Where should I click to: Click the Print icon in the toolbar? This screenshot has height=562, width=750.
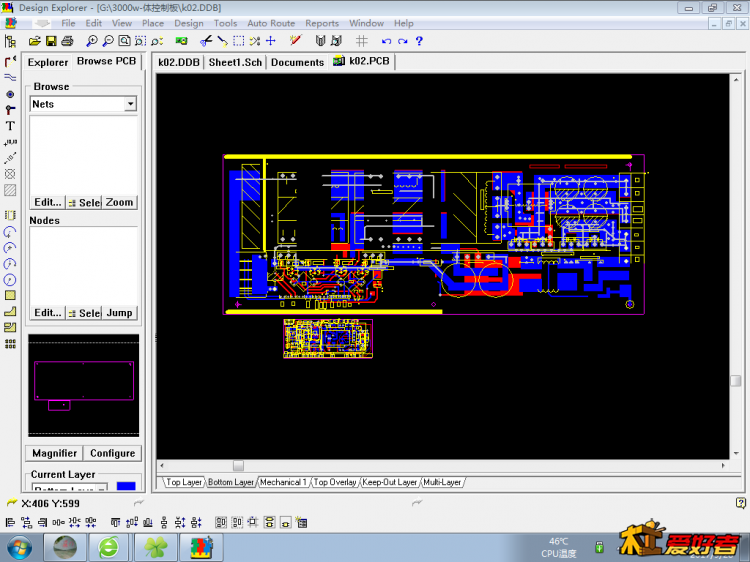point(67,41)
